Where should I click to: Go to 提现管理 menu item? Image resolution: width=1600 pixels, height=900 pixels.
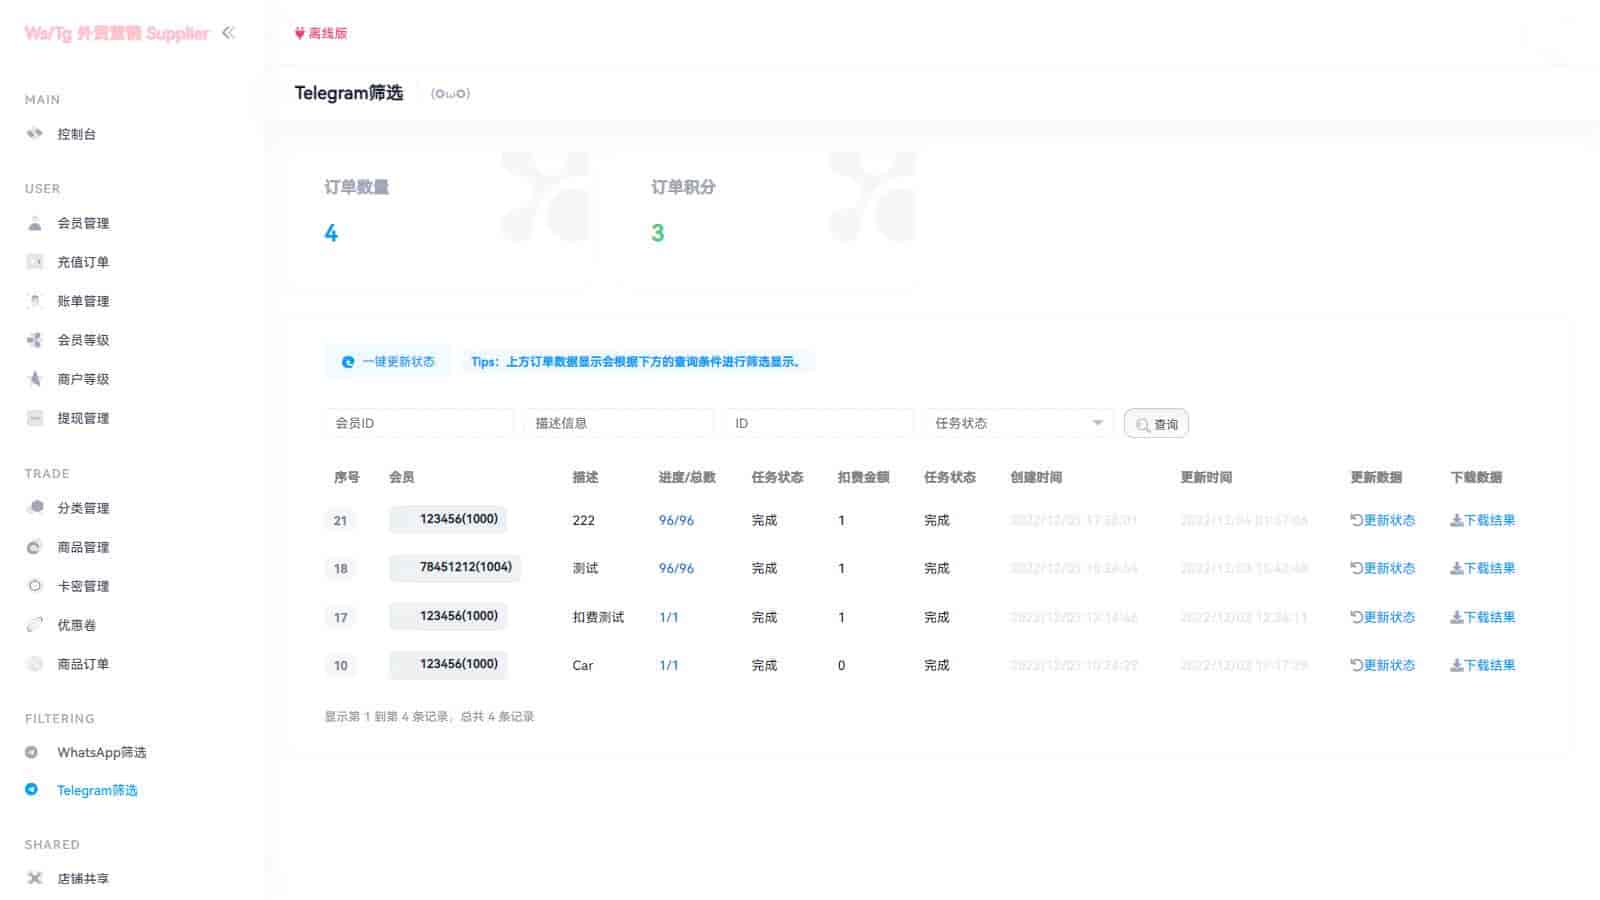pos(83,418)
